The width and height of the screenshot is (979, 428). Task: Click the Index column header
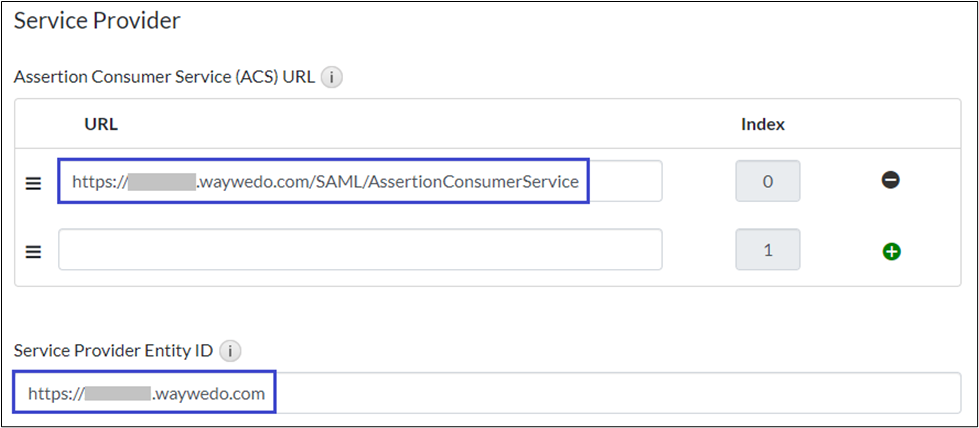(762, 124)
